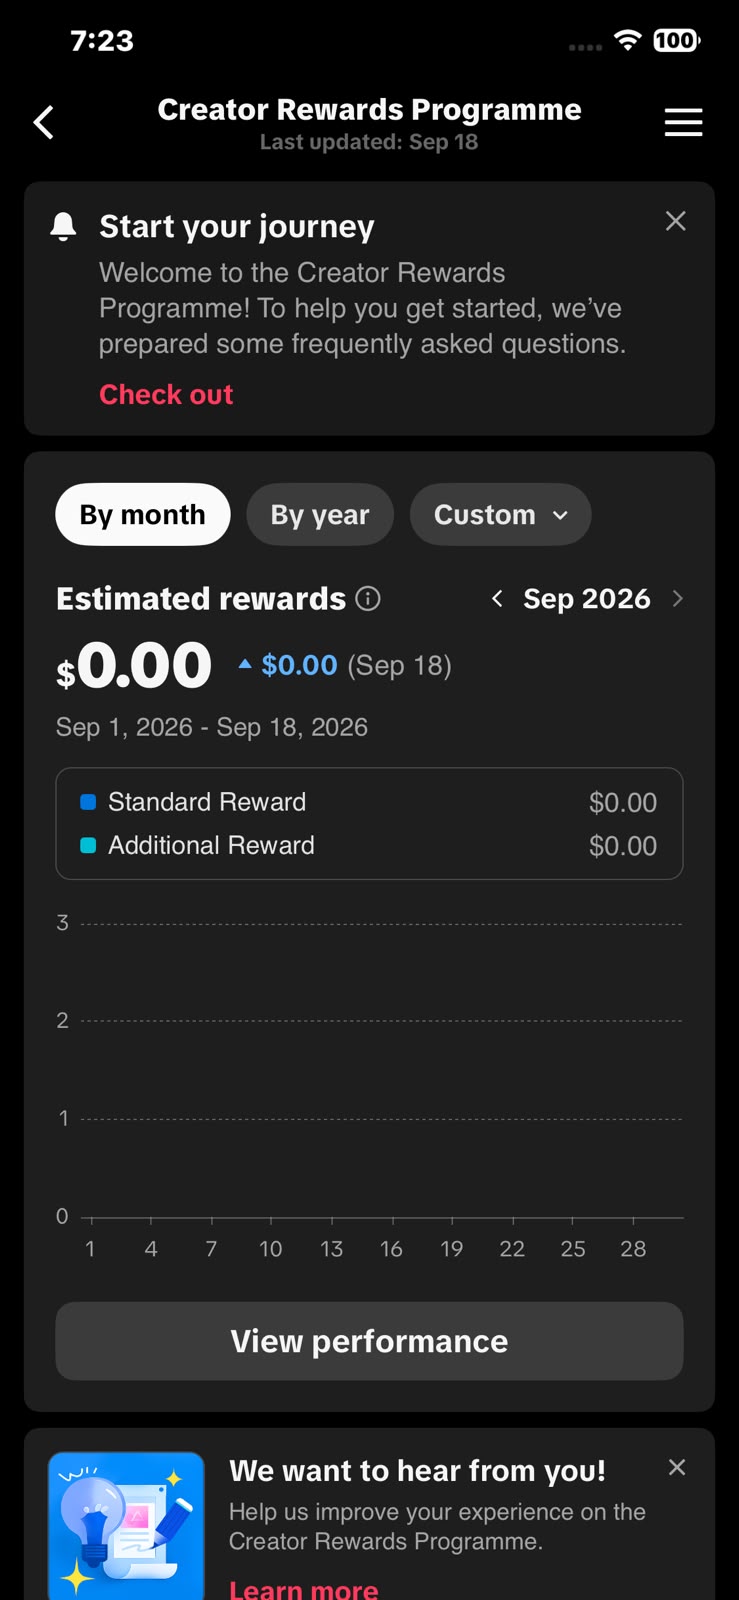Image resolution: width=739 pixels, height=1600 pixels.
Task: Tap the Sep 2026 month label
Action: pos(587,599)
